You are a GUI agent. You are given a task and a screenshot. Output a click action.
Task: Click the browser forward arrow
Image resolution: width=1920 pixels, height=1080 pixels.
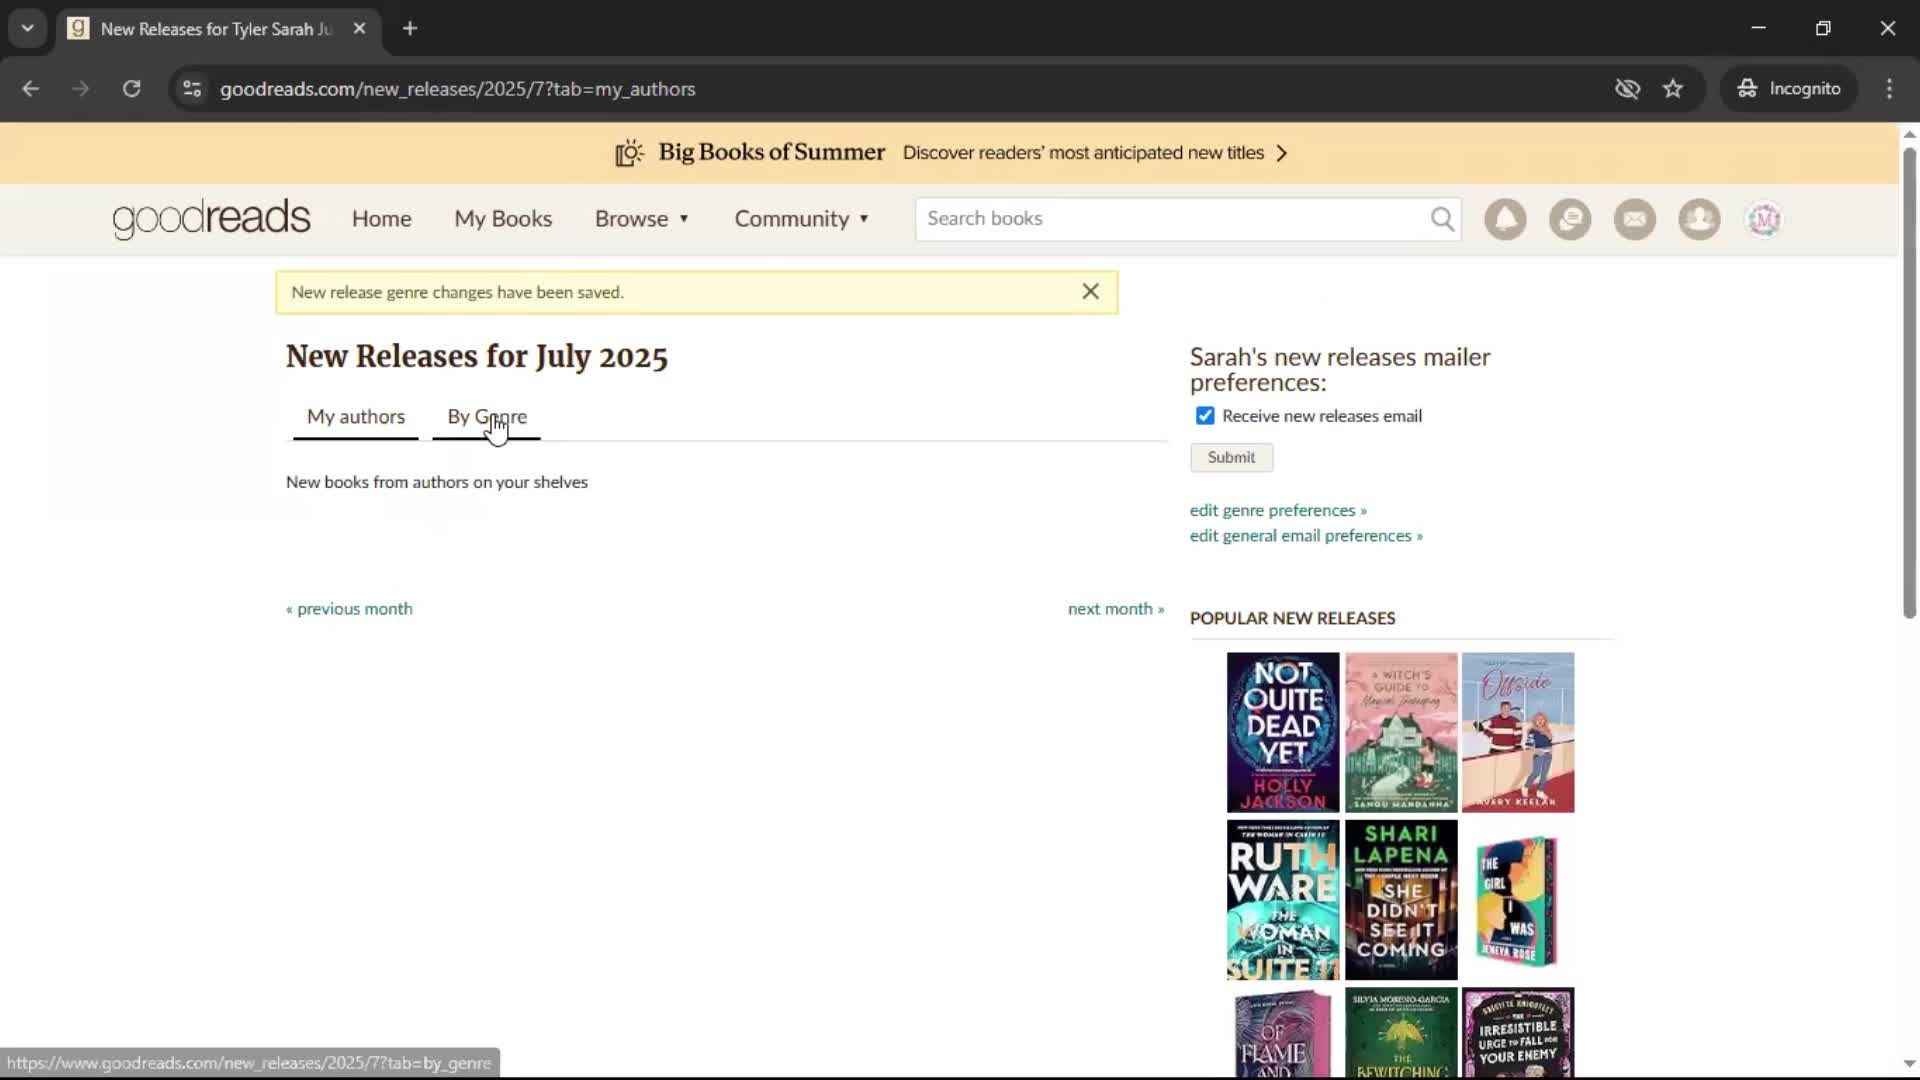(81, 88)
